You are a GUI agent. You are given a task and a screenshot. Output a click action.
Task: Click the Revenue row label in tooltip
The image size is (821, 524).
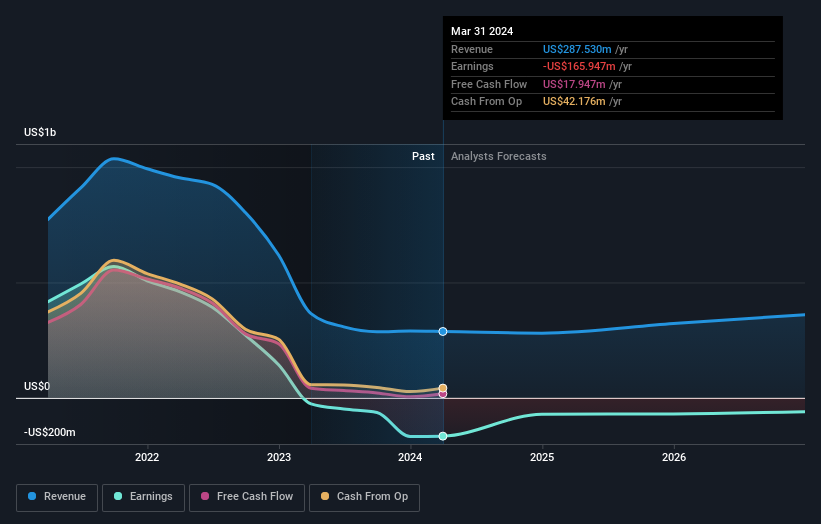click(472, 49)
